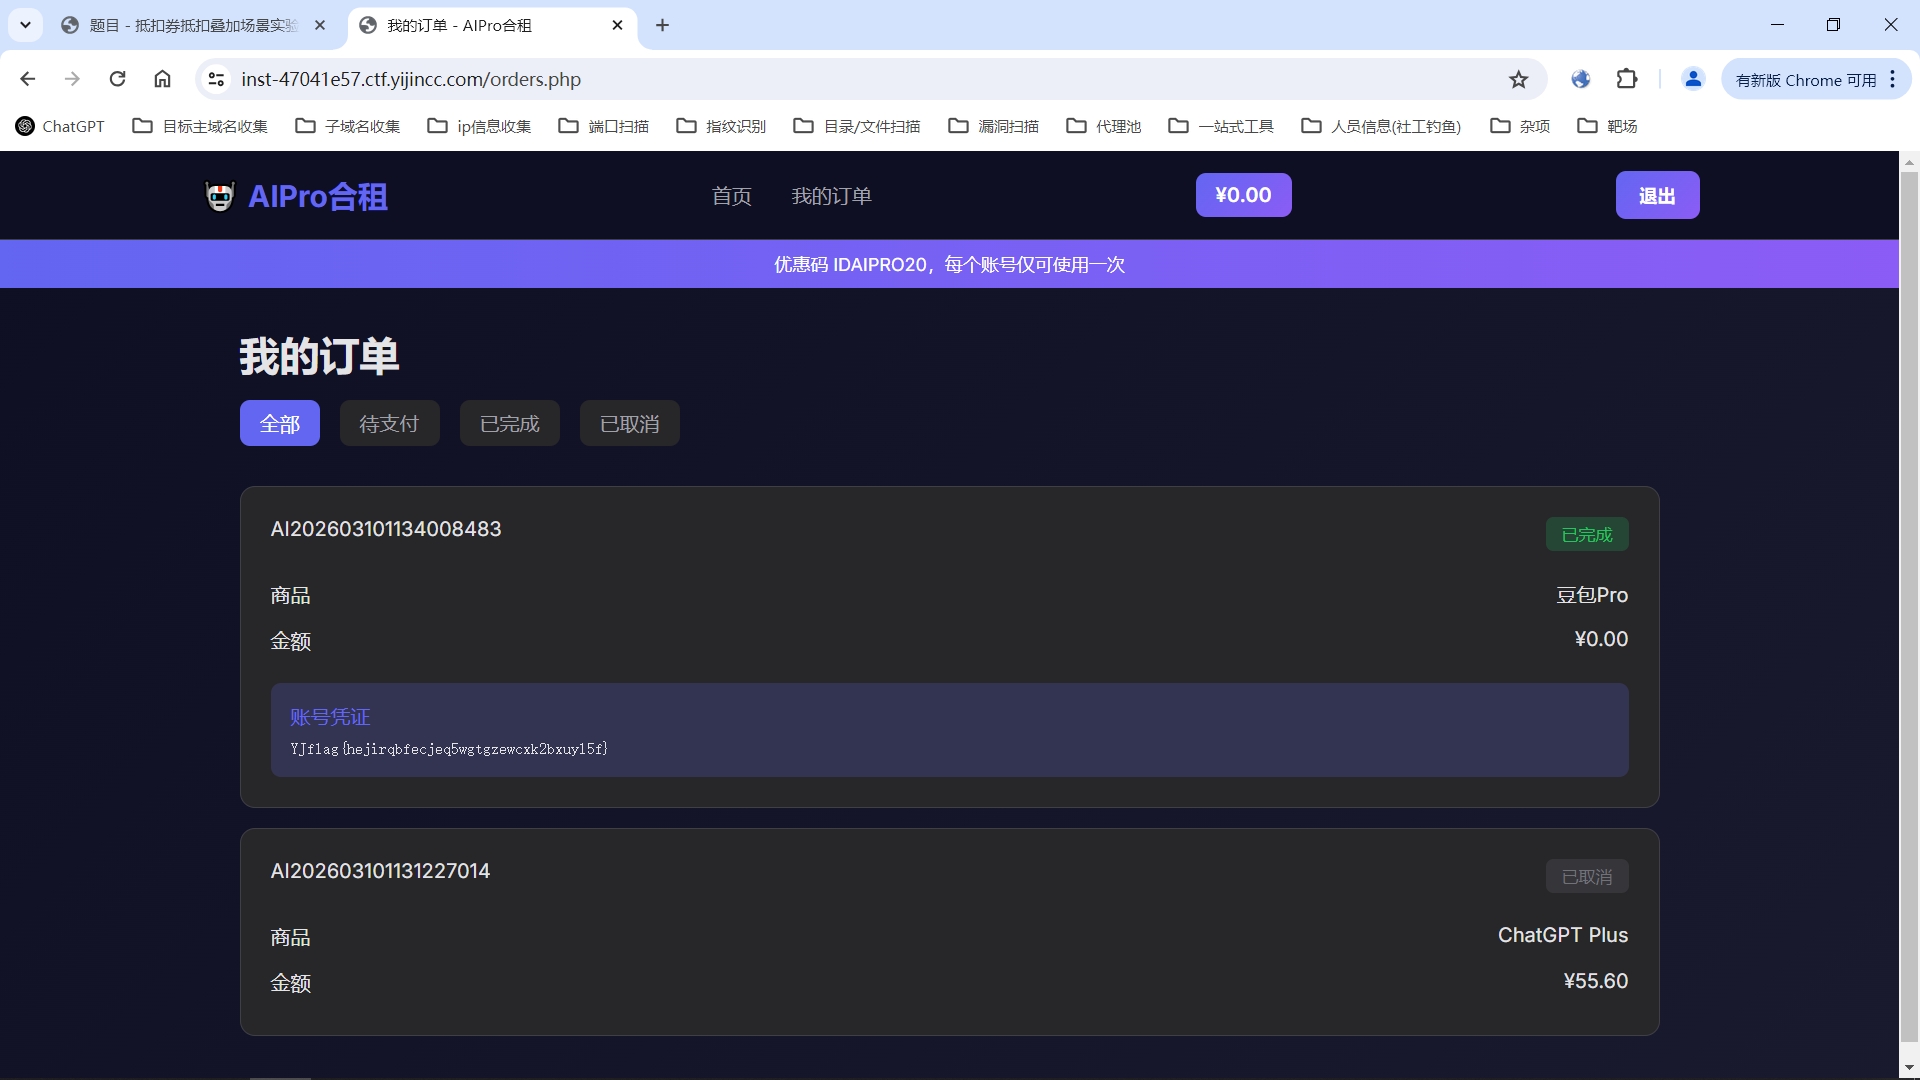Open the browser extensions puzzle icon

point(1627,79)
